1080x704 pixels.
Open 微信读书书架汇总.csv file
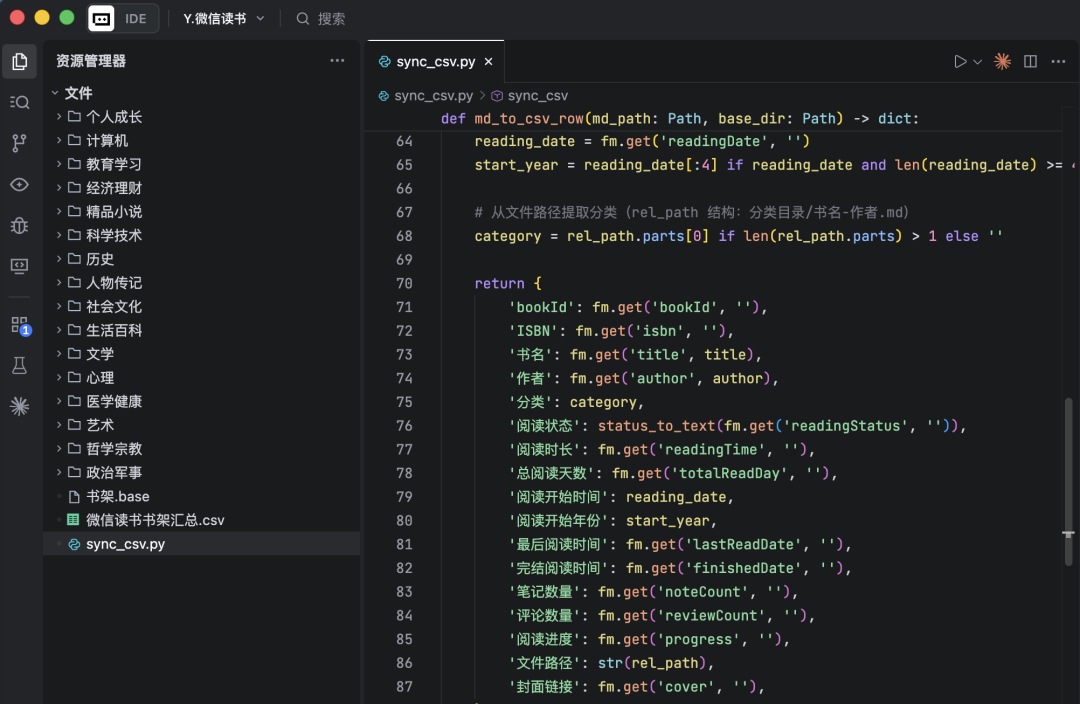tap(155, 520)
